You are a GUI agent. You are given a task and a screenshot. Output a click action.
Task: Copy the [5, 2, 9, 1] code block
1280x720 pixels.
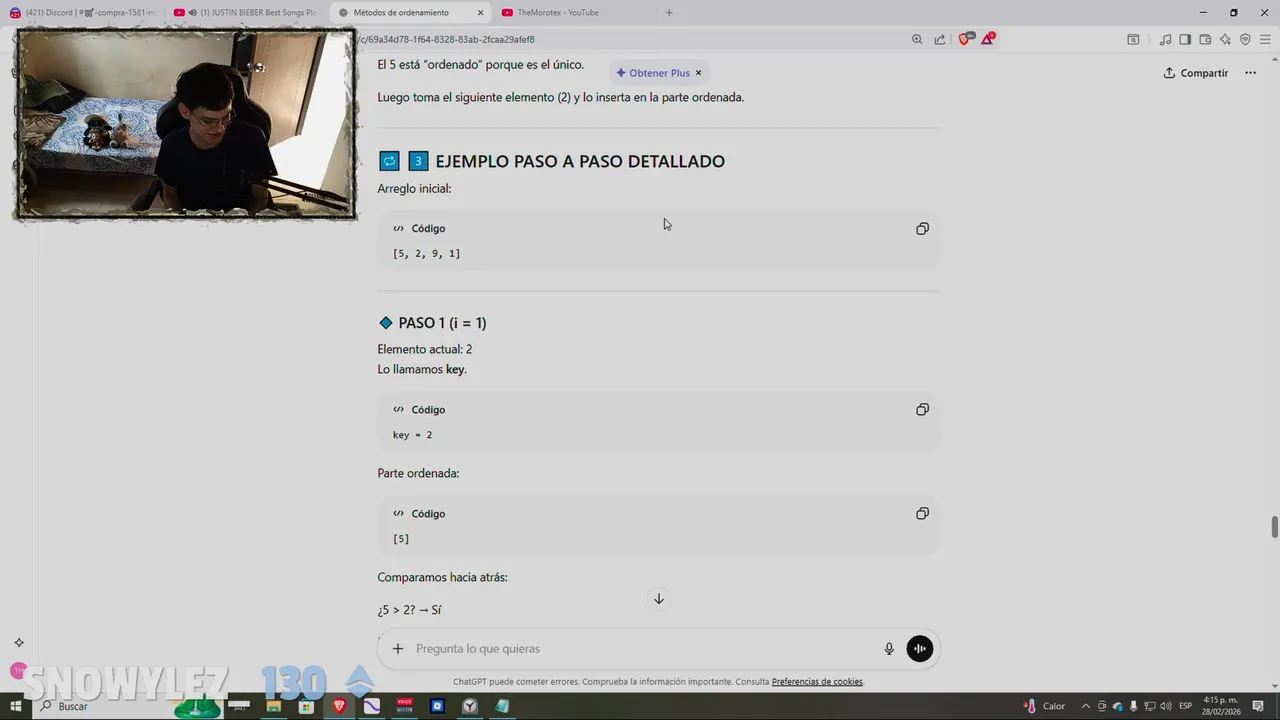coord(922,229)
